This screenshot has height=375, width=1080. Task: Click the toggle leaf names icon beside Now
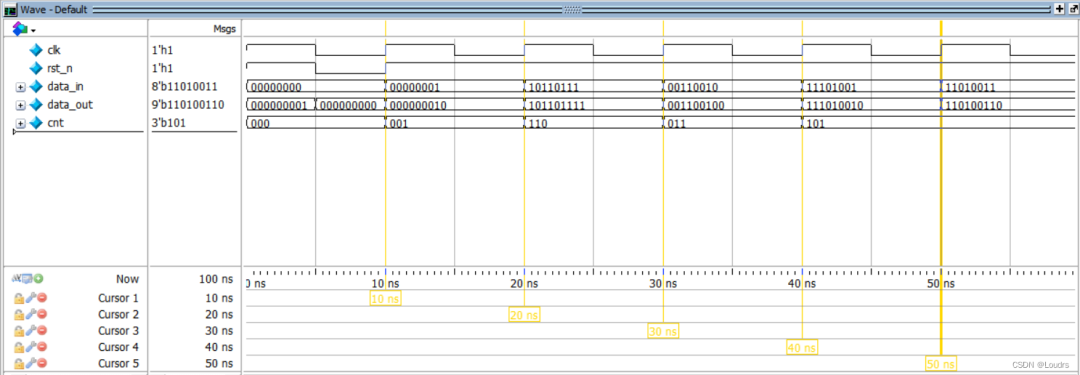[x=17, y=278]
